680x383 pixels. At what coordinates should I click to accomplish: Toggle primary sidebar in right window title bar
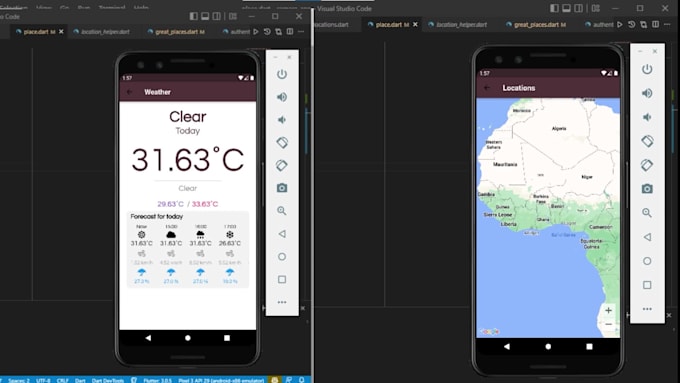(554, 8)
